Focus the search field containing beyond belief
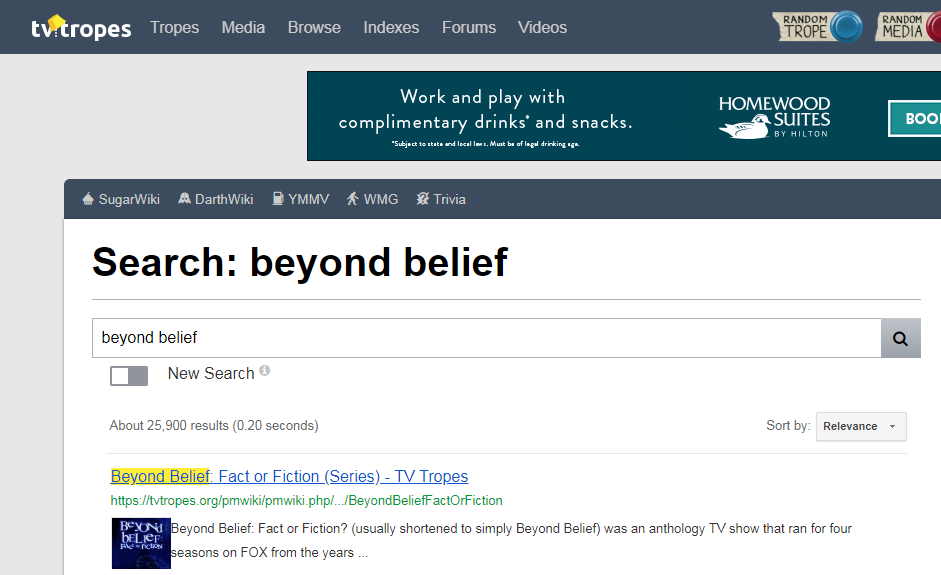Image resolution: width=941 pixels, height=575 pixels. click(x=487, y=338)
